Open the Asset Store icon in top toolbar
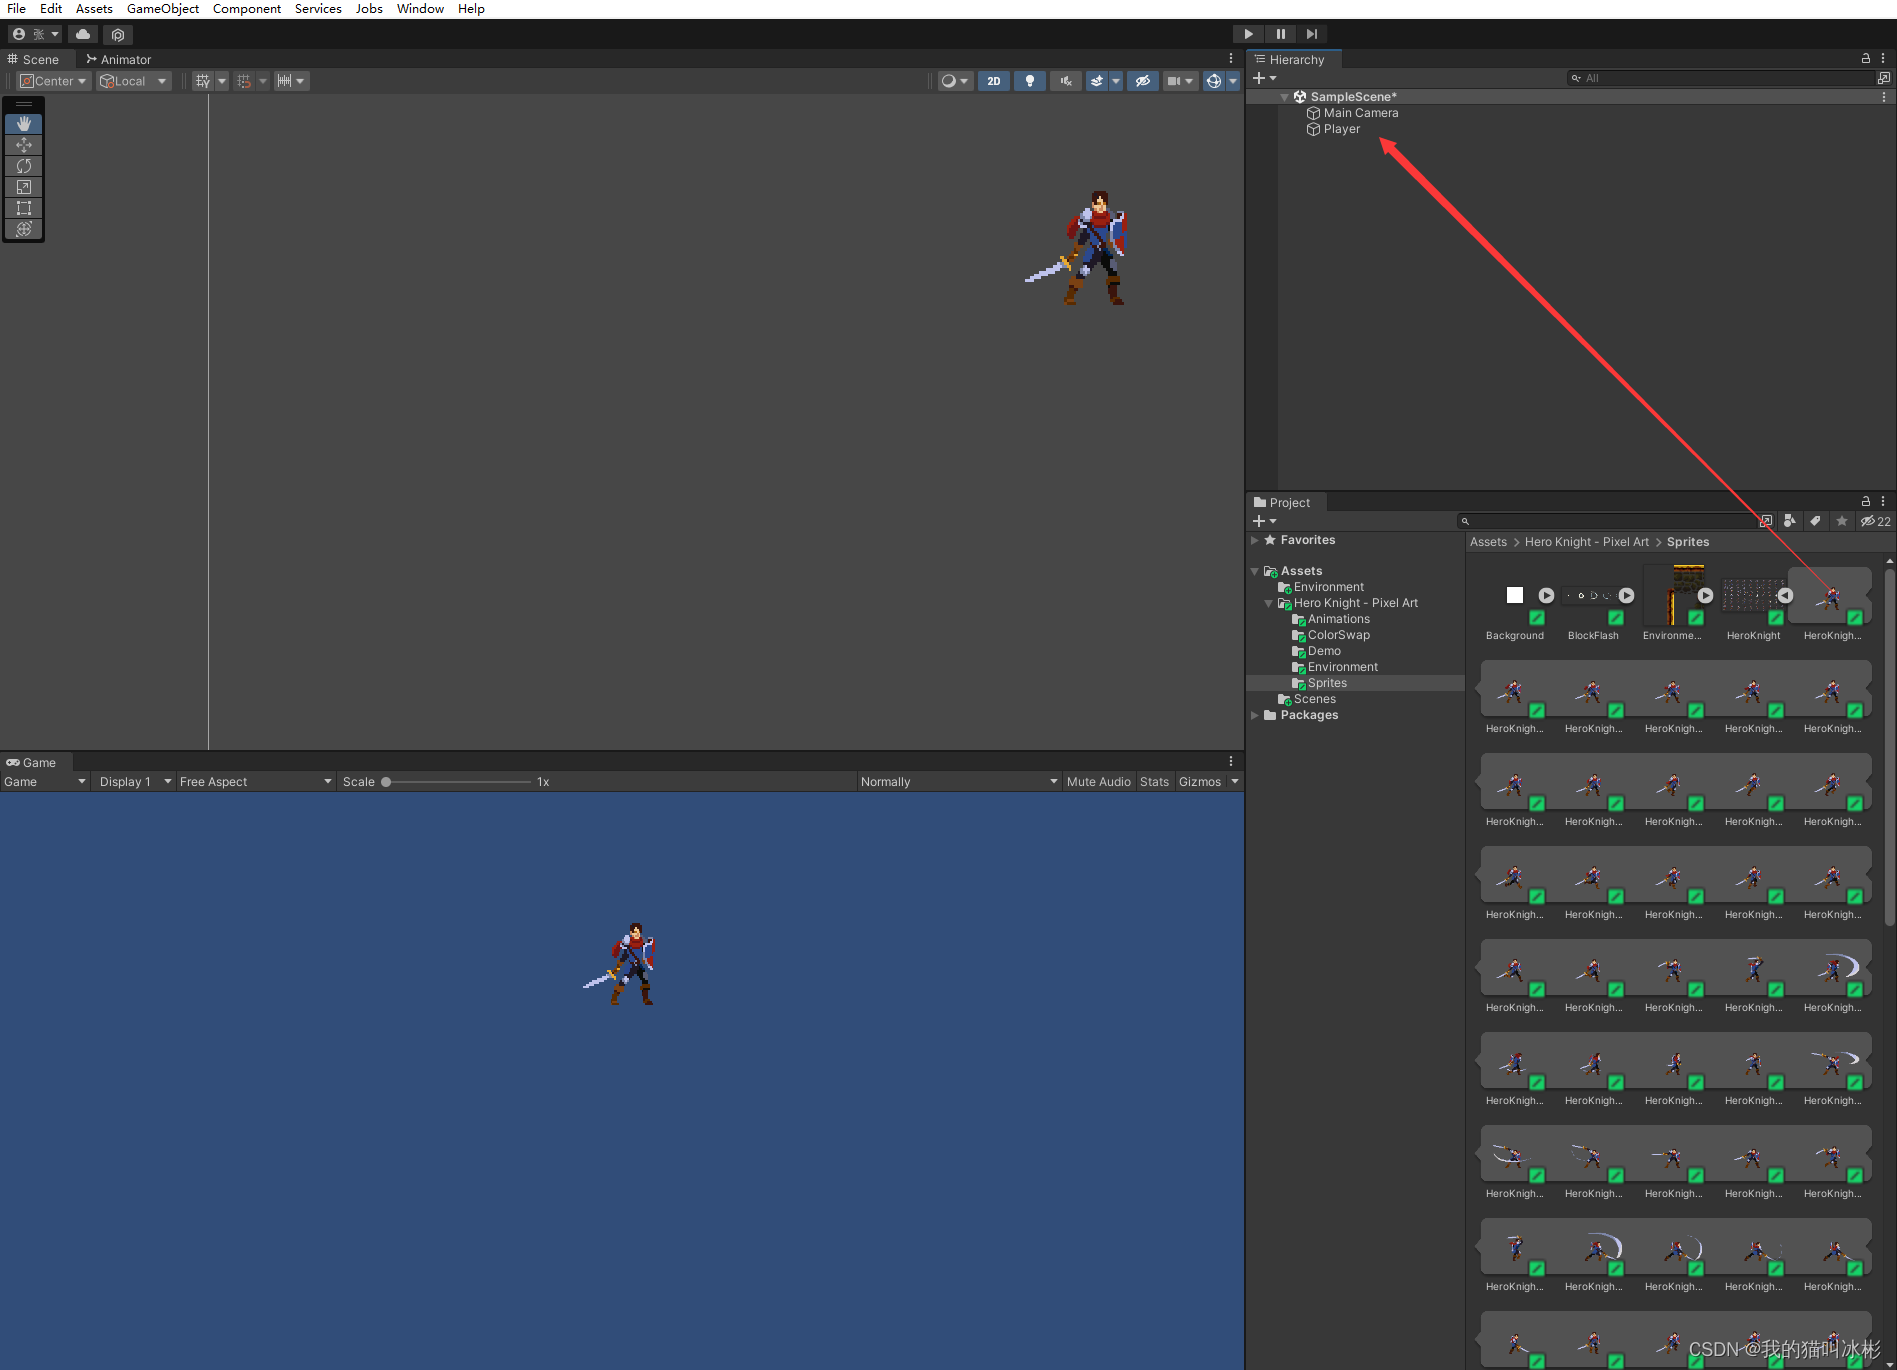 [118, 34]
